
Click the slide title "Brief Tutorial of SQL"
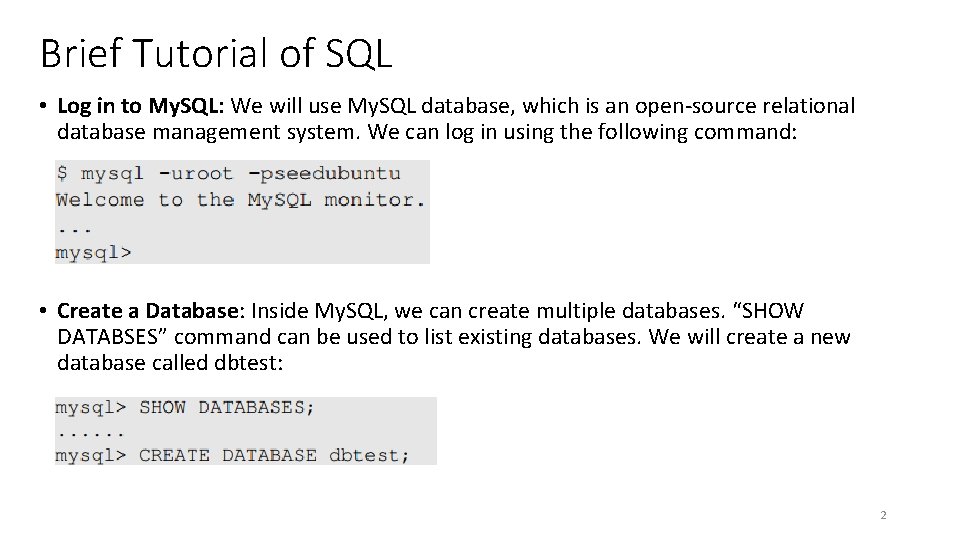tap(215, 52)
